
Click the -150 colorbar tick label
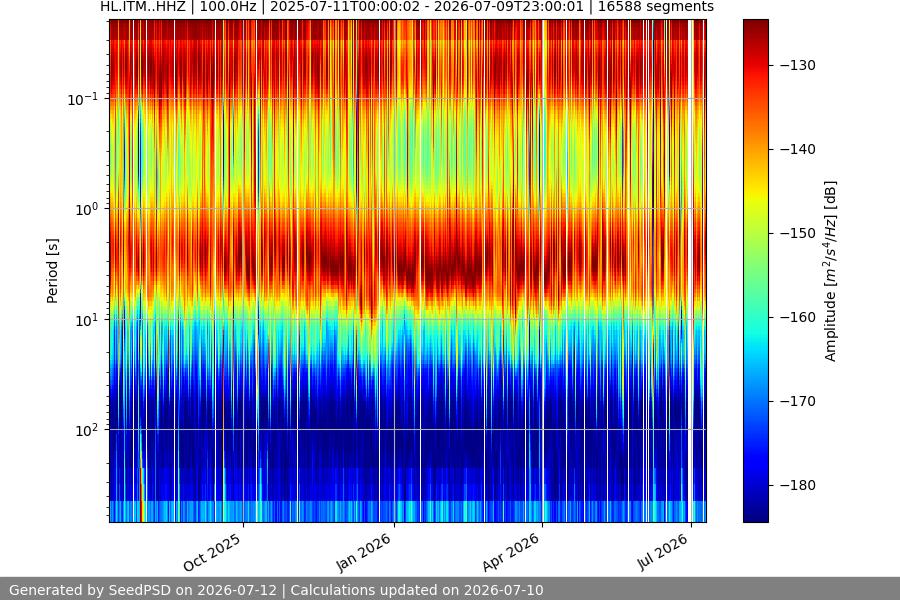click(x=798, y=233)
